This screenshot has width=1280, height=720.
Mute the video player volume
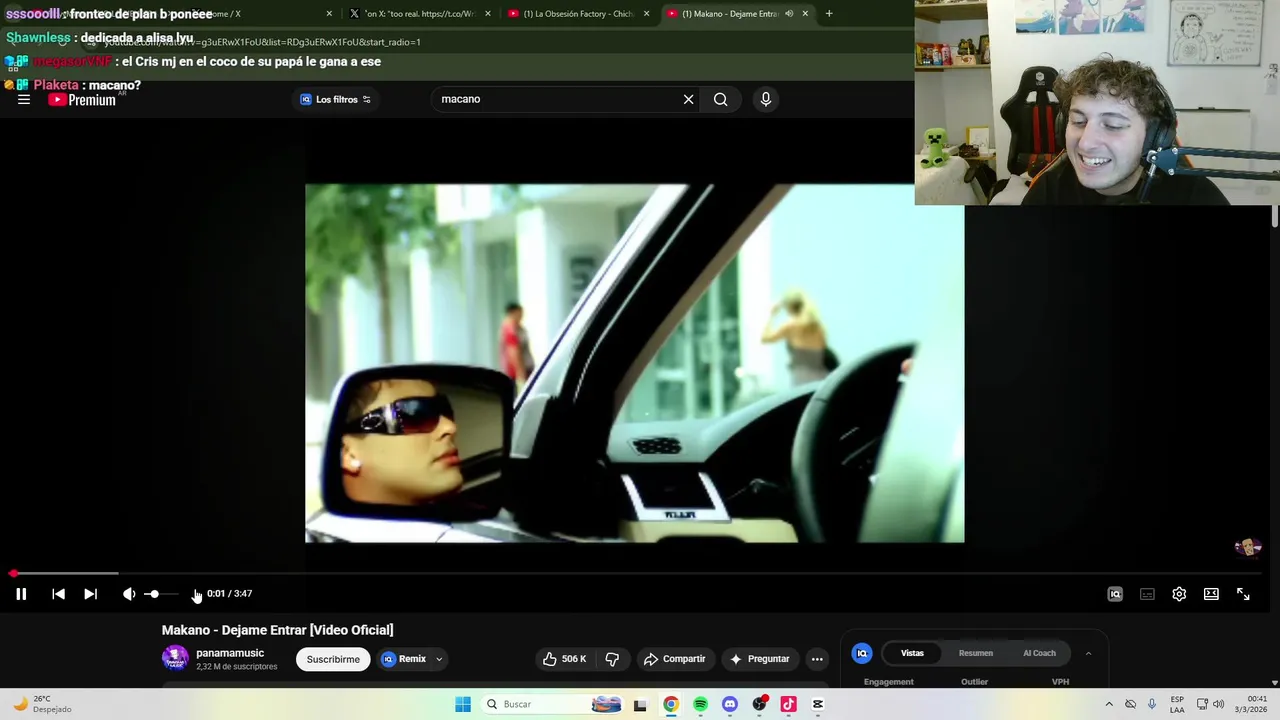tap(129, 594)
